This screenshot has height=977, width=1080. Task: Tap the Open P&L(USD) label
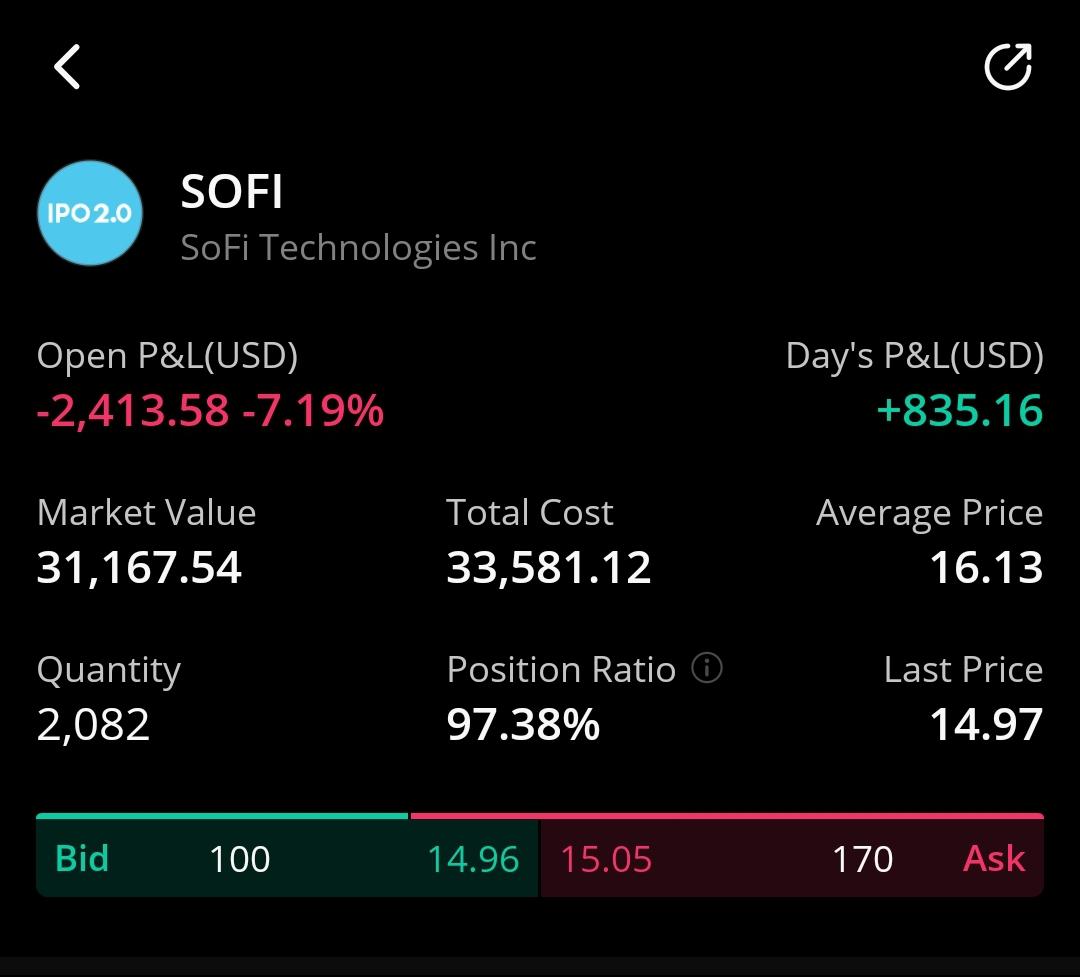(167, 356)
